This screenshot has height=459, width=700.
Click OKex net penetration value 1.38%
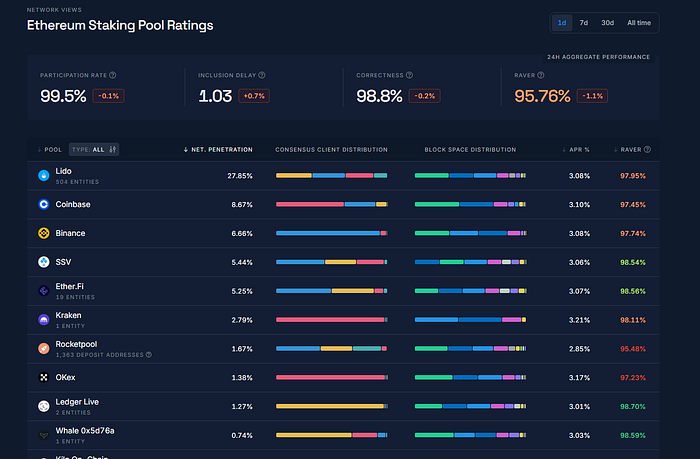pyautogui.click(x=242, y=378)
